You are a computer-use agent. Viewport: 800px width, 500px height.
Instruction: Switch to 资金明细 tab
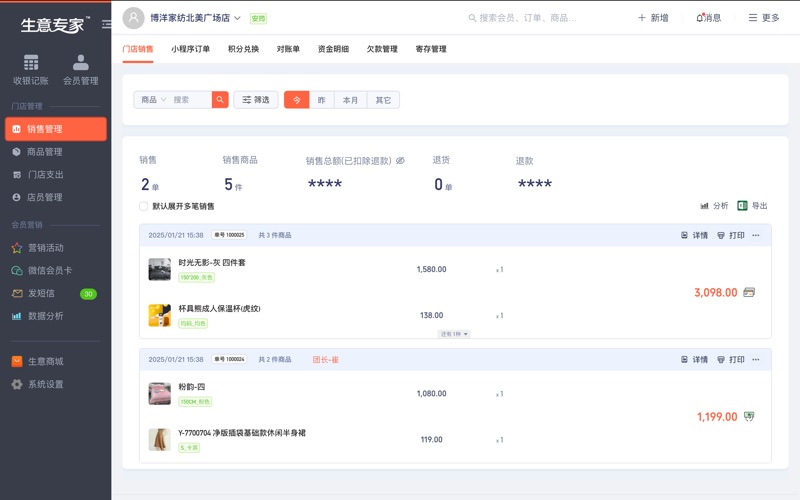333,49
